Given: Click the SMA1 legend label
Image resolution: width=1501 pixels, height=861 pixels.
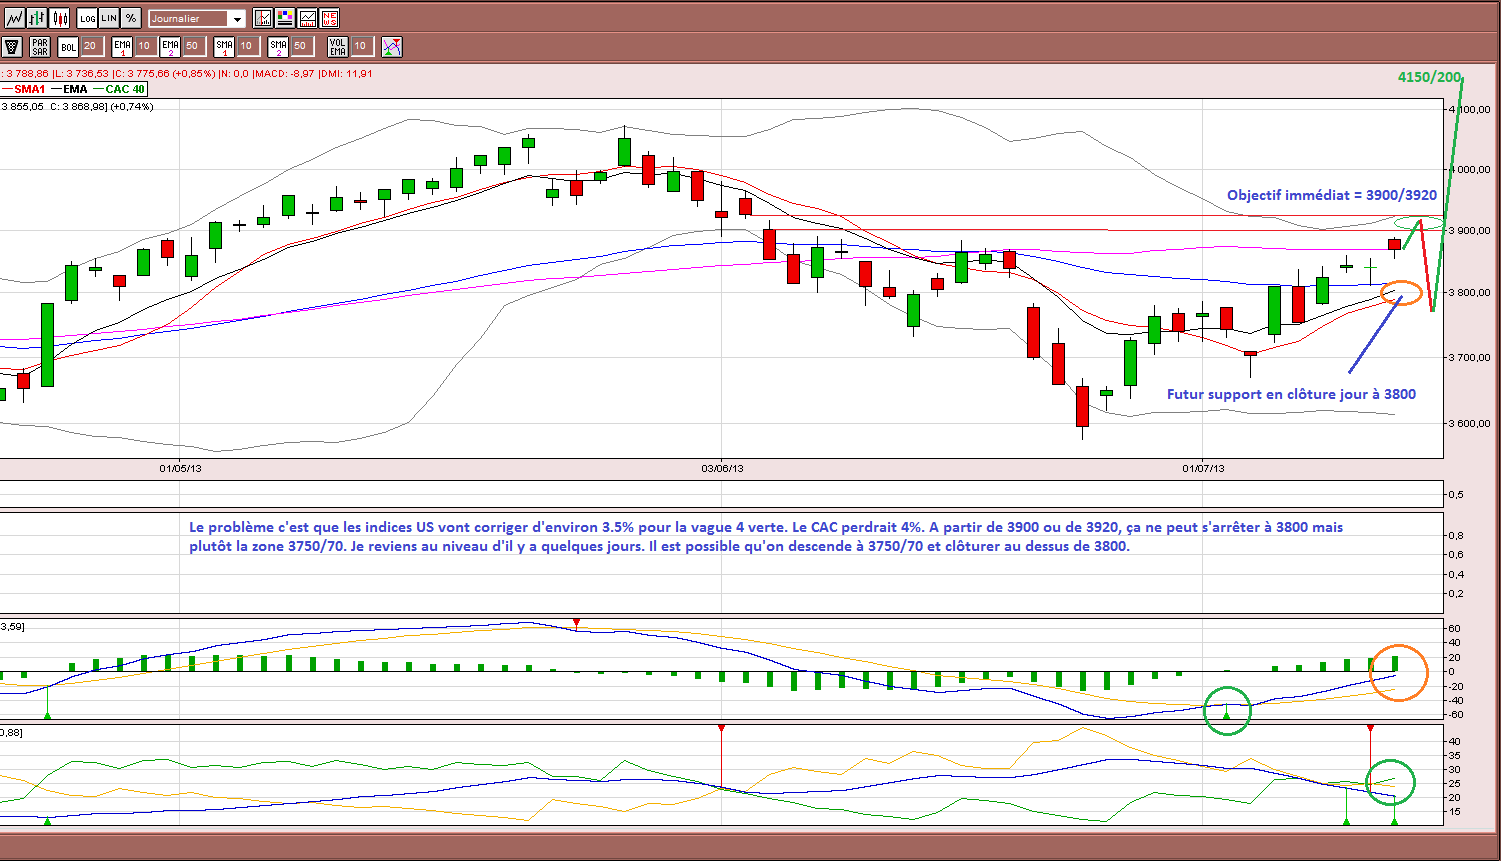Looking at the screenshot, I should [30, 89].
